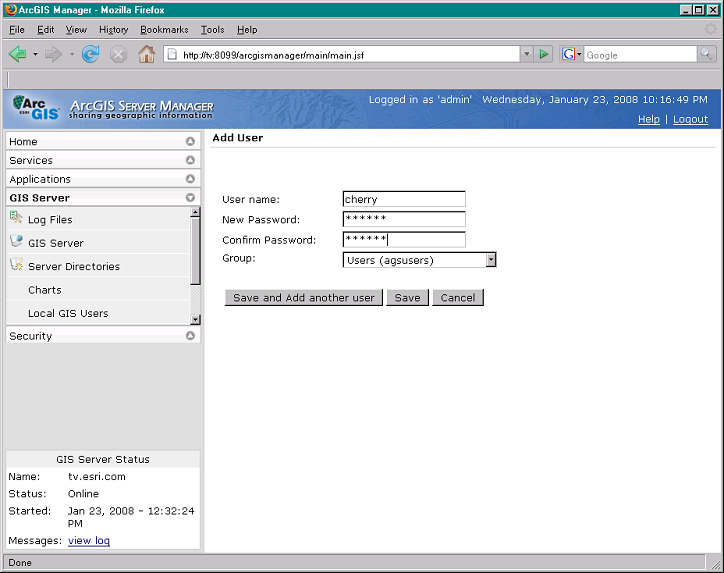Click the User name field

coord(404,199)
